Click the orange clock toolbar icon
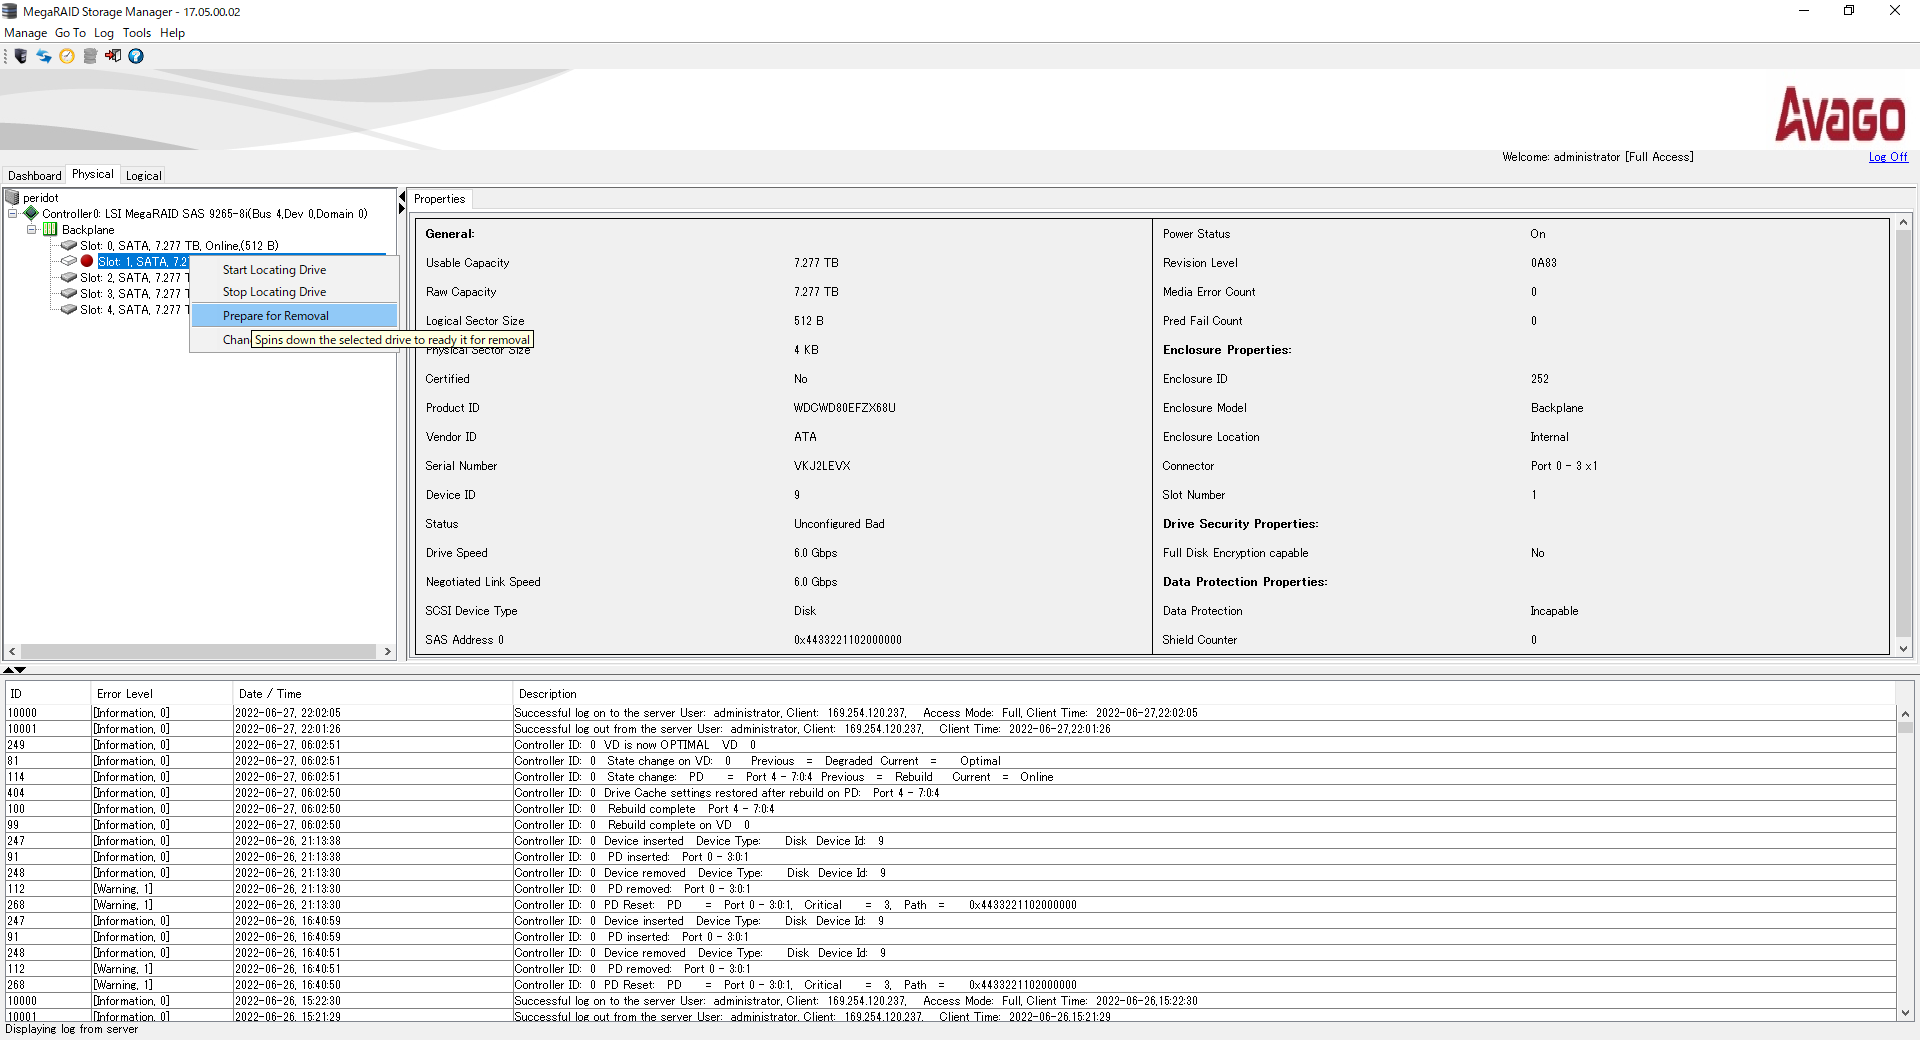This screenshot has width=1920, height=1040. [67, 56]
